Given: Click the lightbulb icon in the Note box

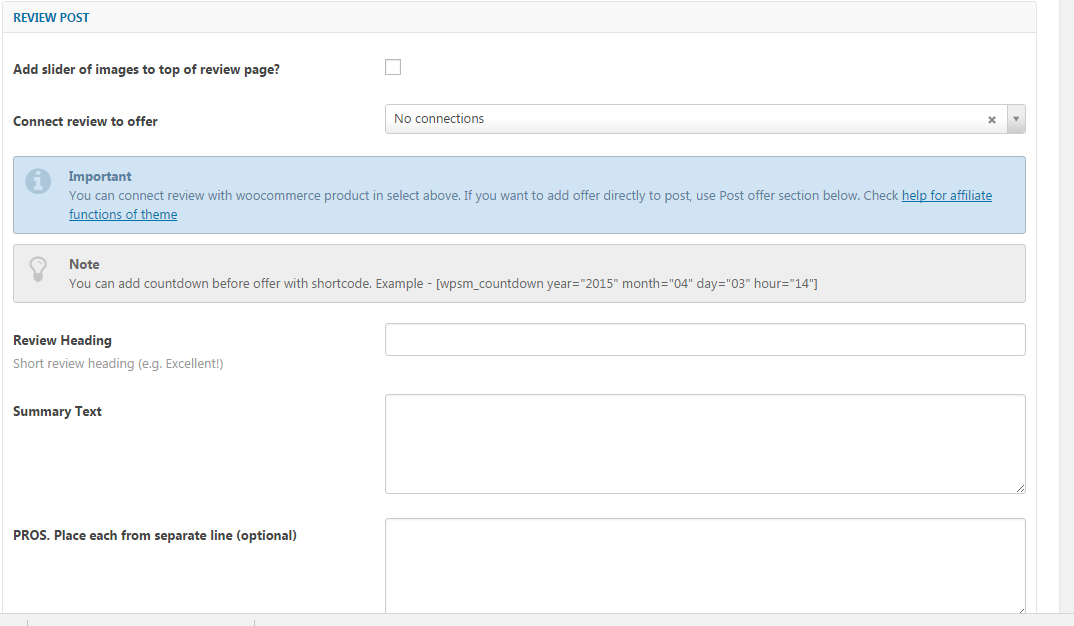Looking at the screenshot, I should click(38, 268).
